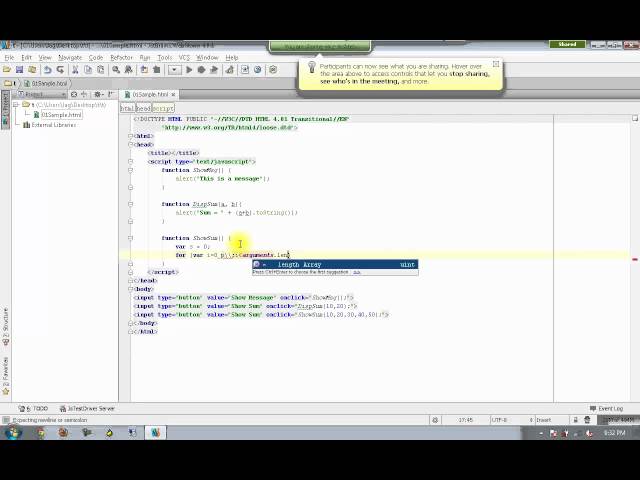Collapse the head tag fold marker

point(131,144)
